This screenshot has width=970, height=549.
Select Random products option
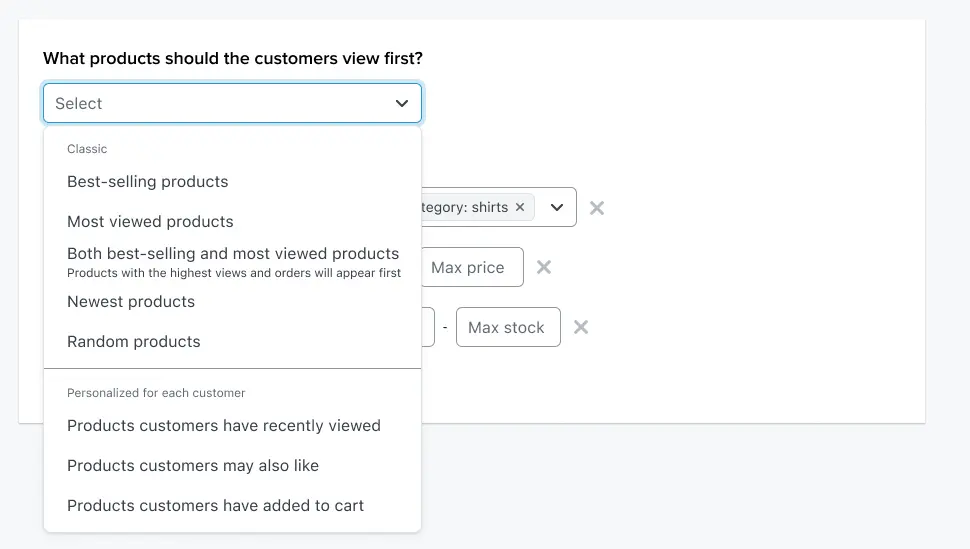point(134,342)
